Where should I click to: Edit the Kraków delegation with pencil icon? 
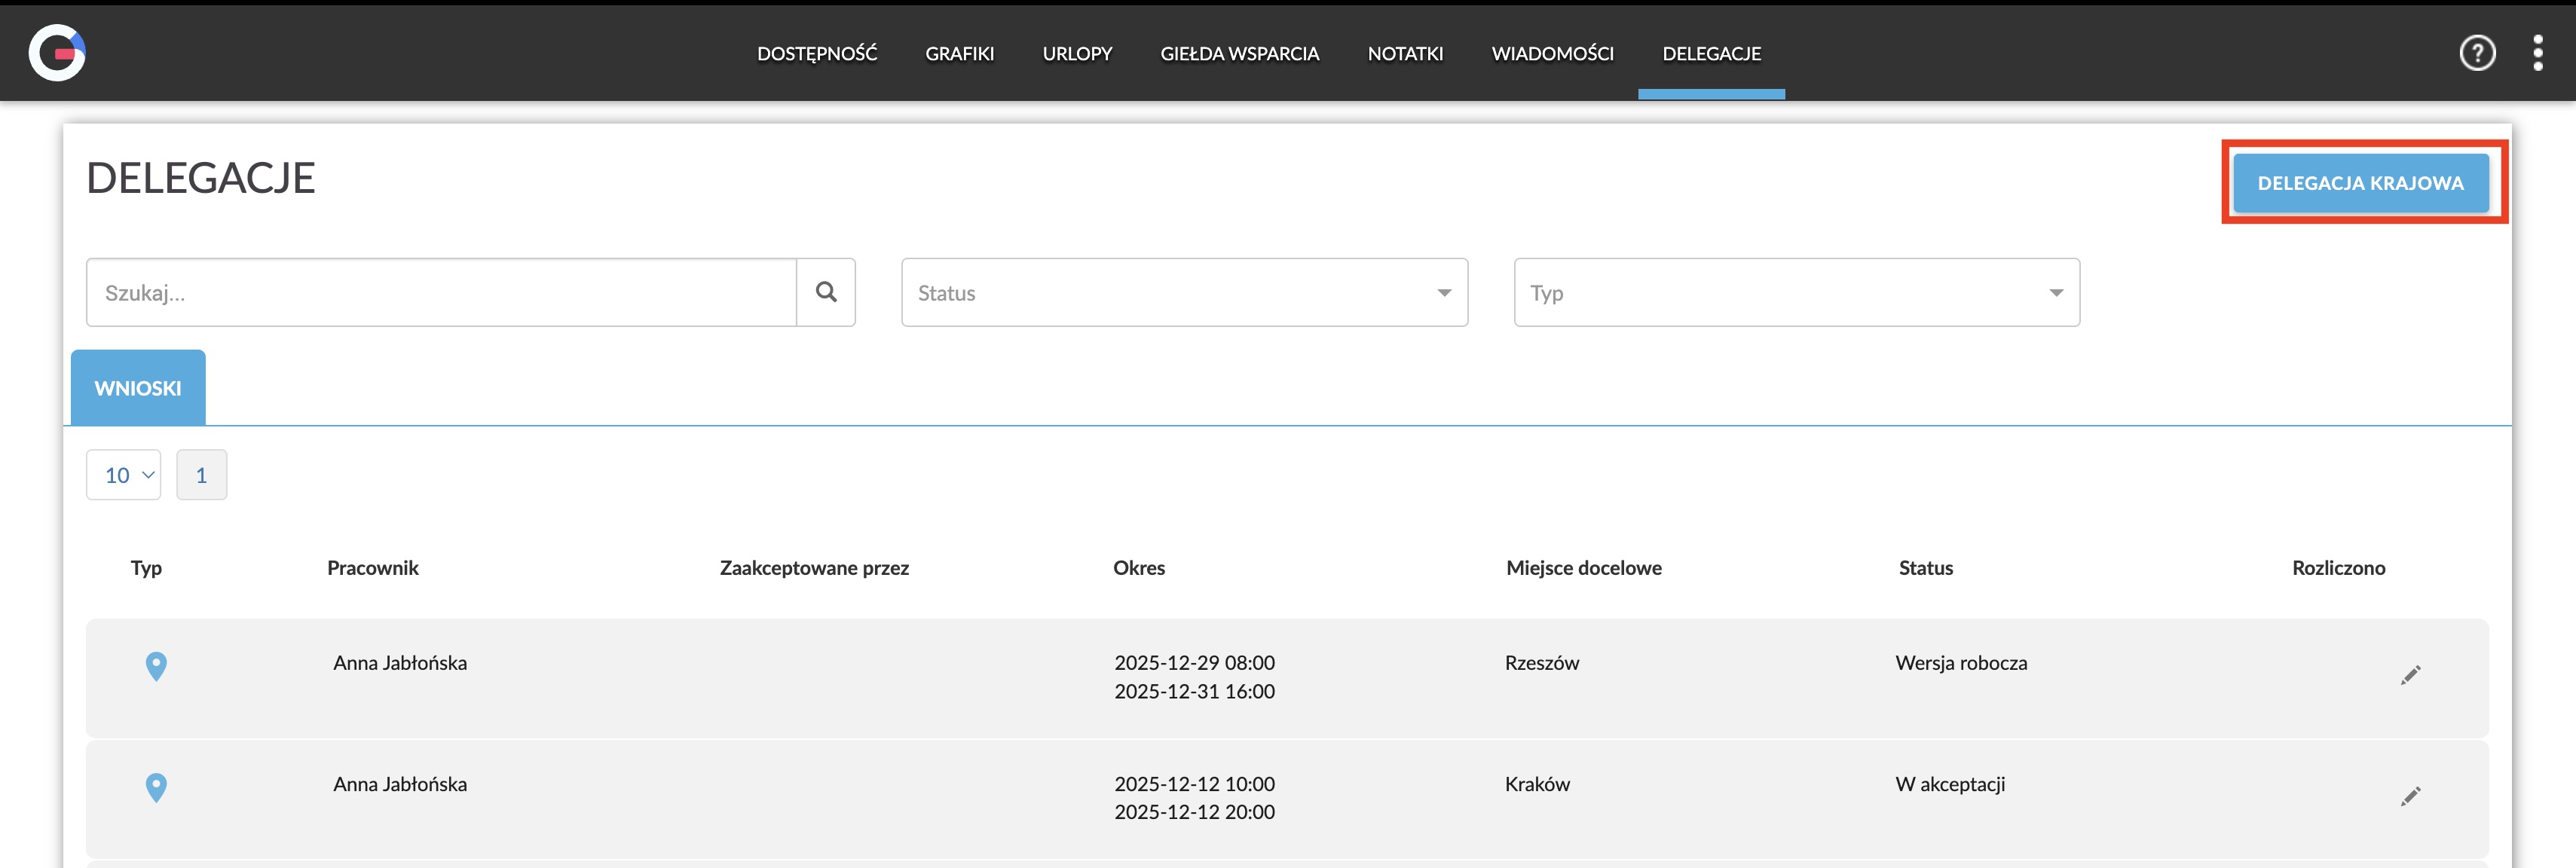pos(2410,797)
